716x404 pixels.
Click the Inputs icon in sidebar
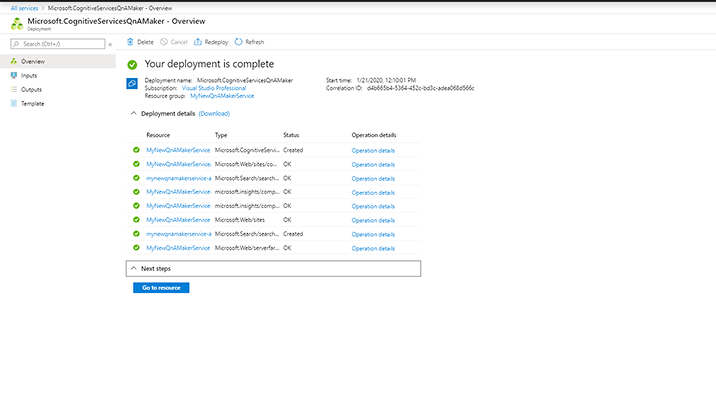pos(14,75)
